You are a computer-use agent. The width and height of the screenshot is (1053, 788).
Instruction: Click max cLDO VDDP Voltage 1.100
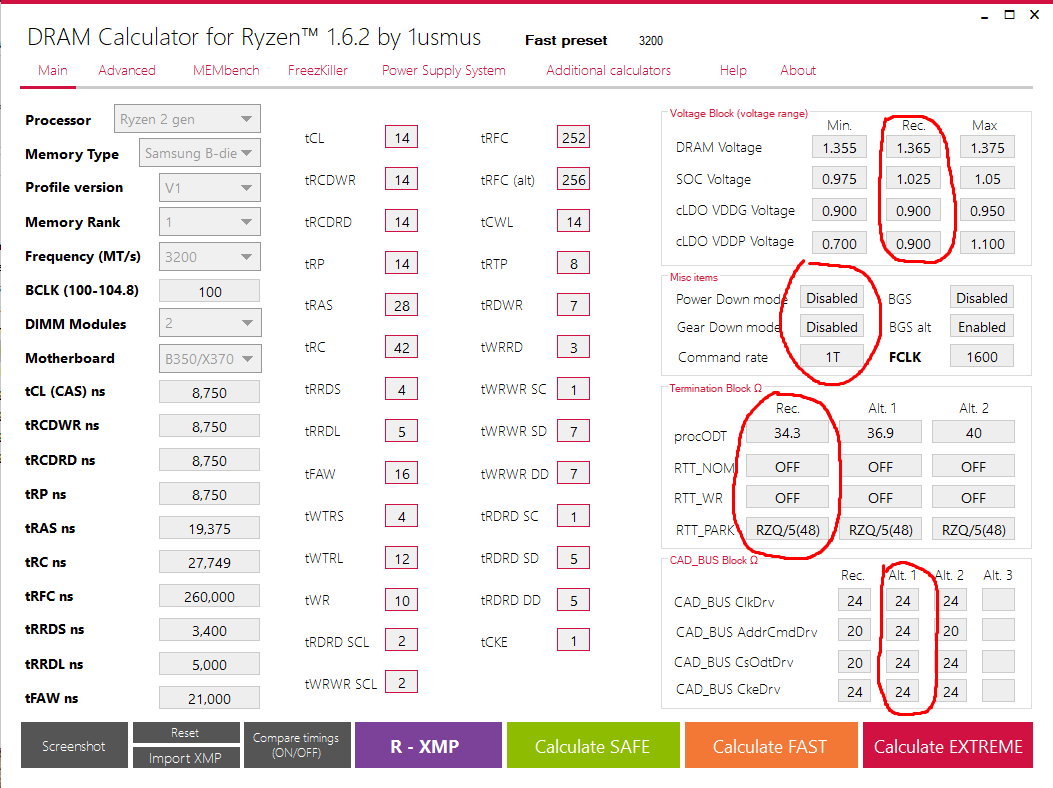point(987,244)
